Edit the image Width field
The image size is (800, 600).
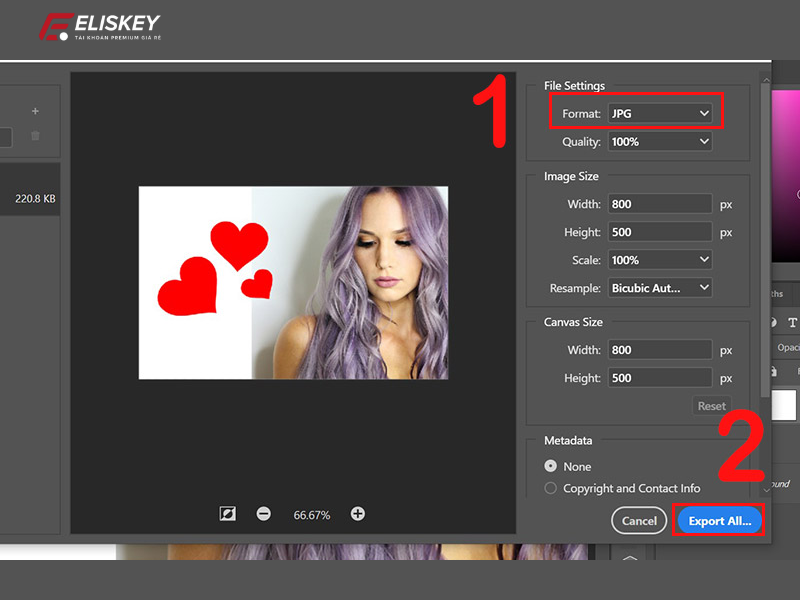(659, 203)
